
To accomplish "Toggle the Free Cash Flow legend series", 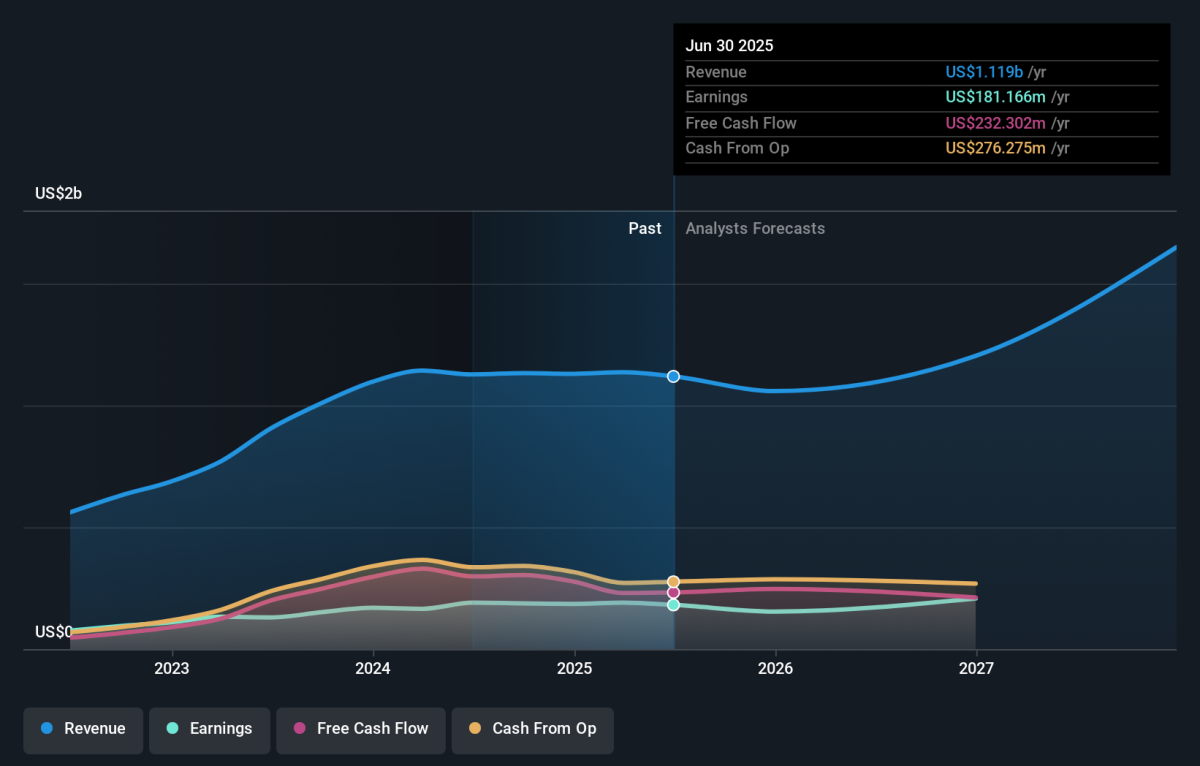I will 361,729.
